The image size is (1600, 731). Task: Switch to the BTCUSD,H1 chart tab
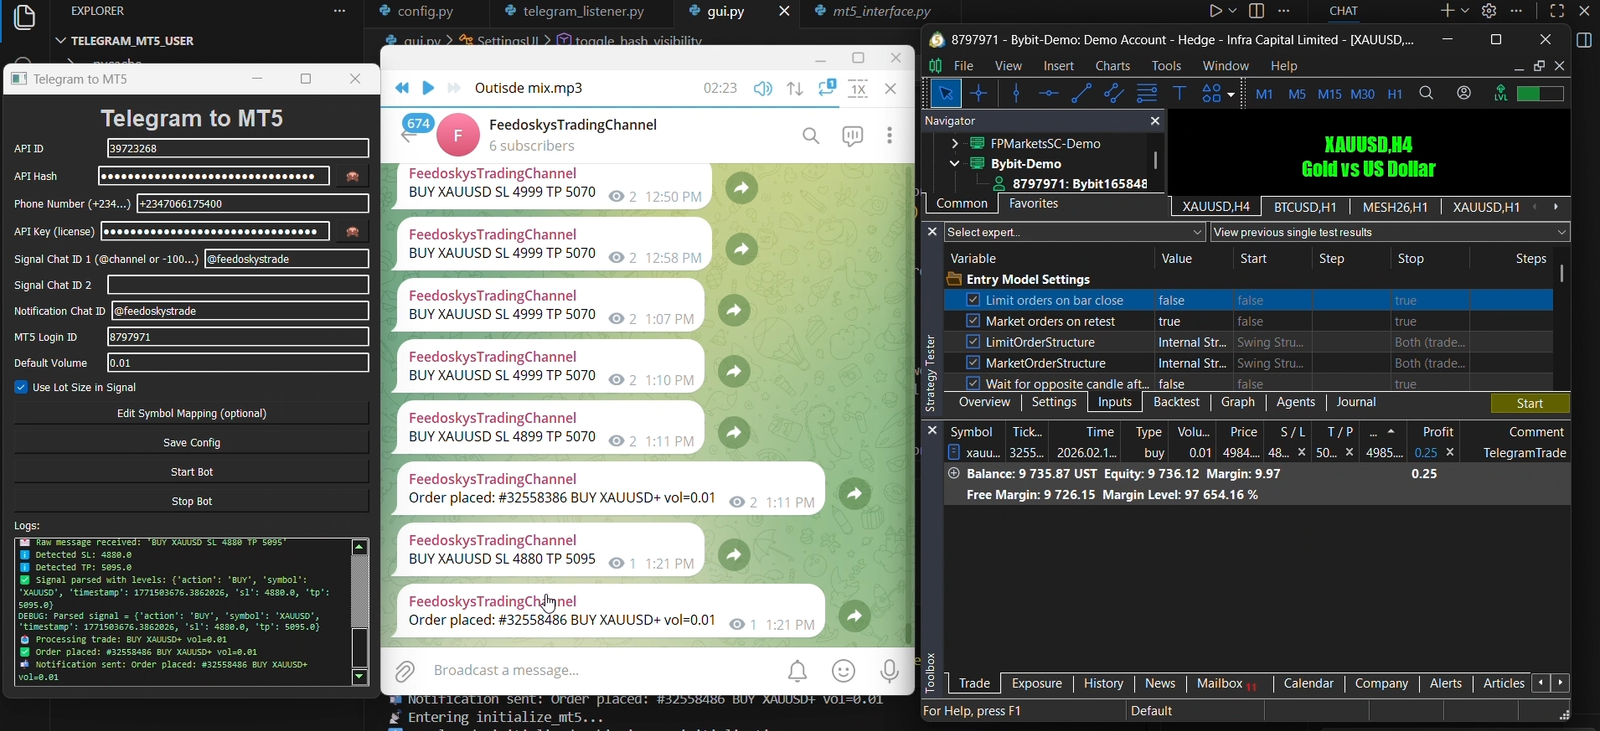coord(1305,207)
